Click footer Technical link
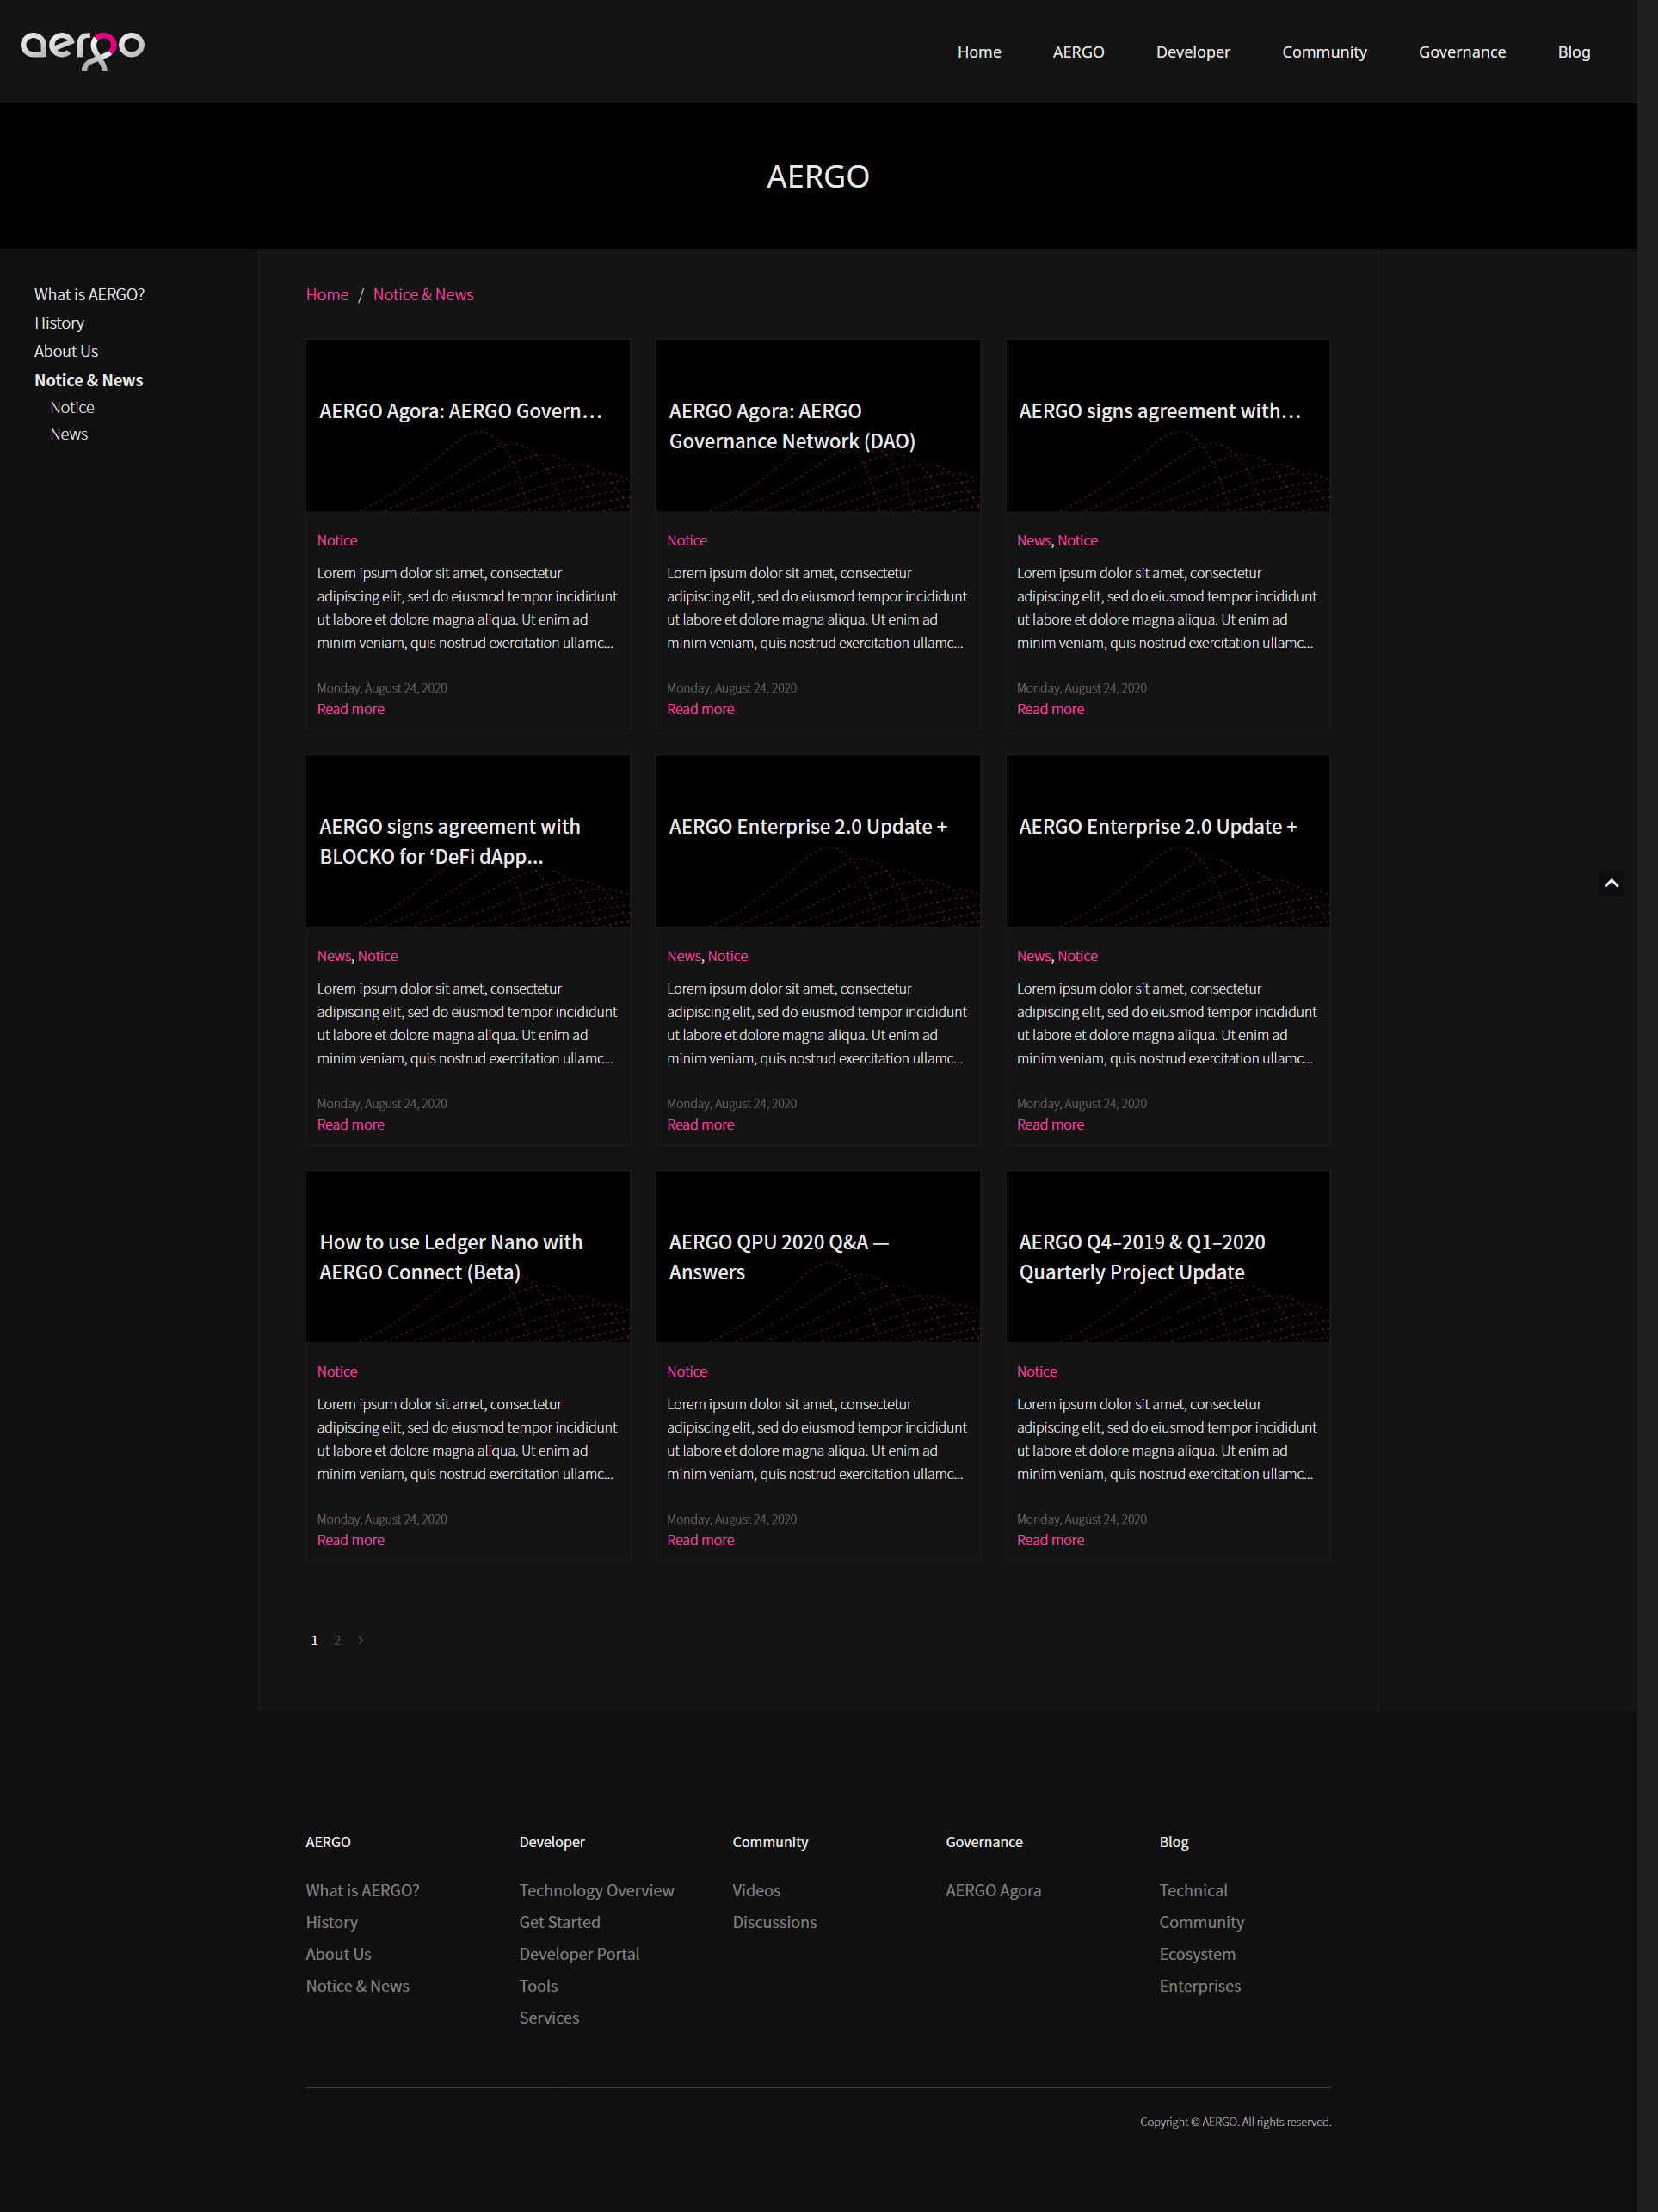1658x2212 pixels. point(1193,1890)
